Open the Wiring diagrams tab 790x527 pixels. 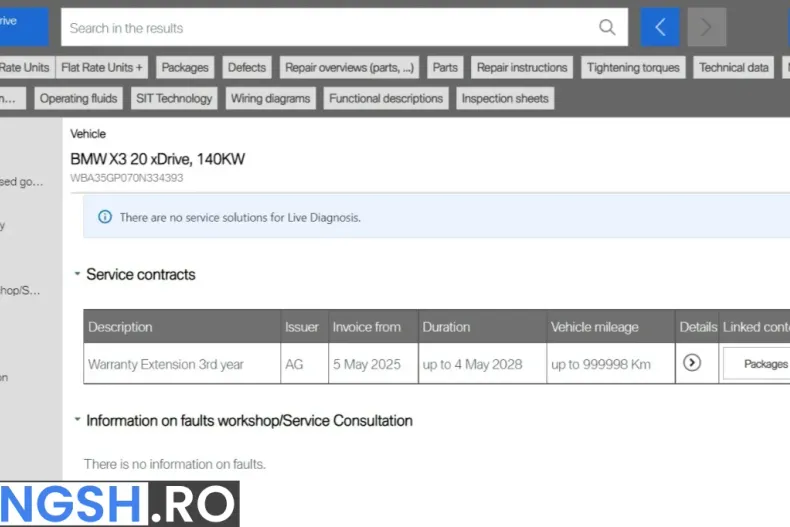tap(271, 98)
